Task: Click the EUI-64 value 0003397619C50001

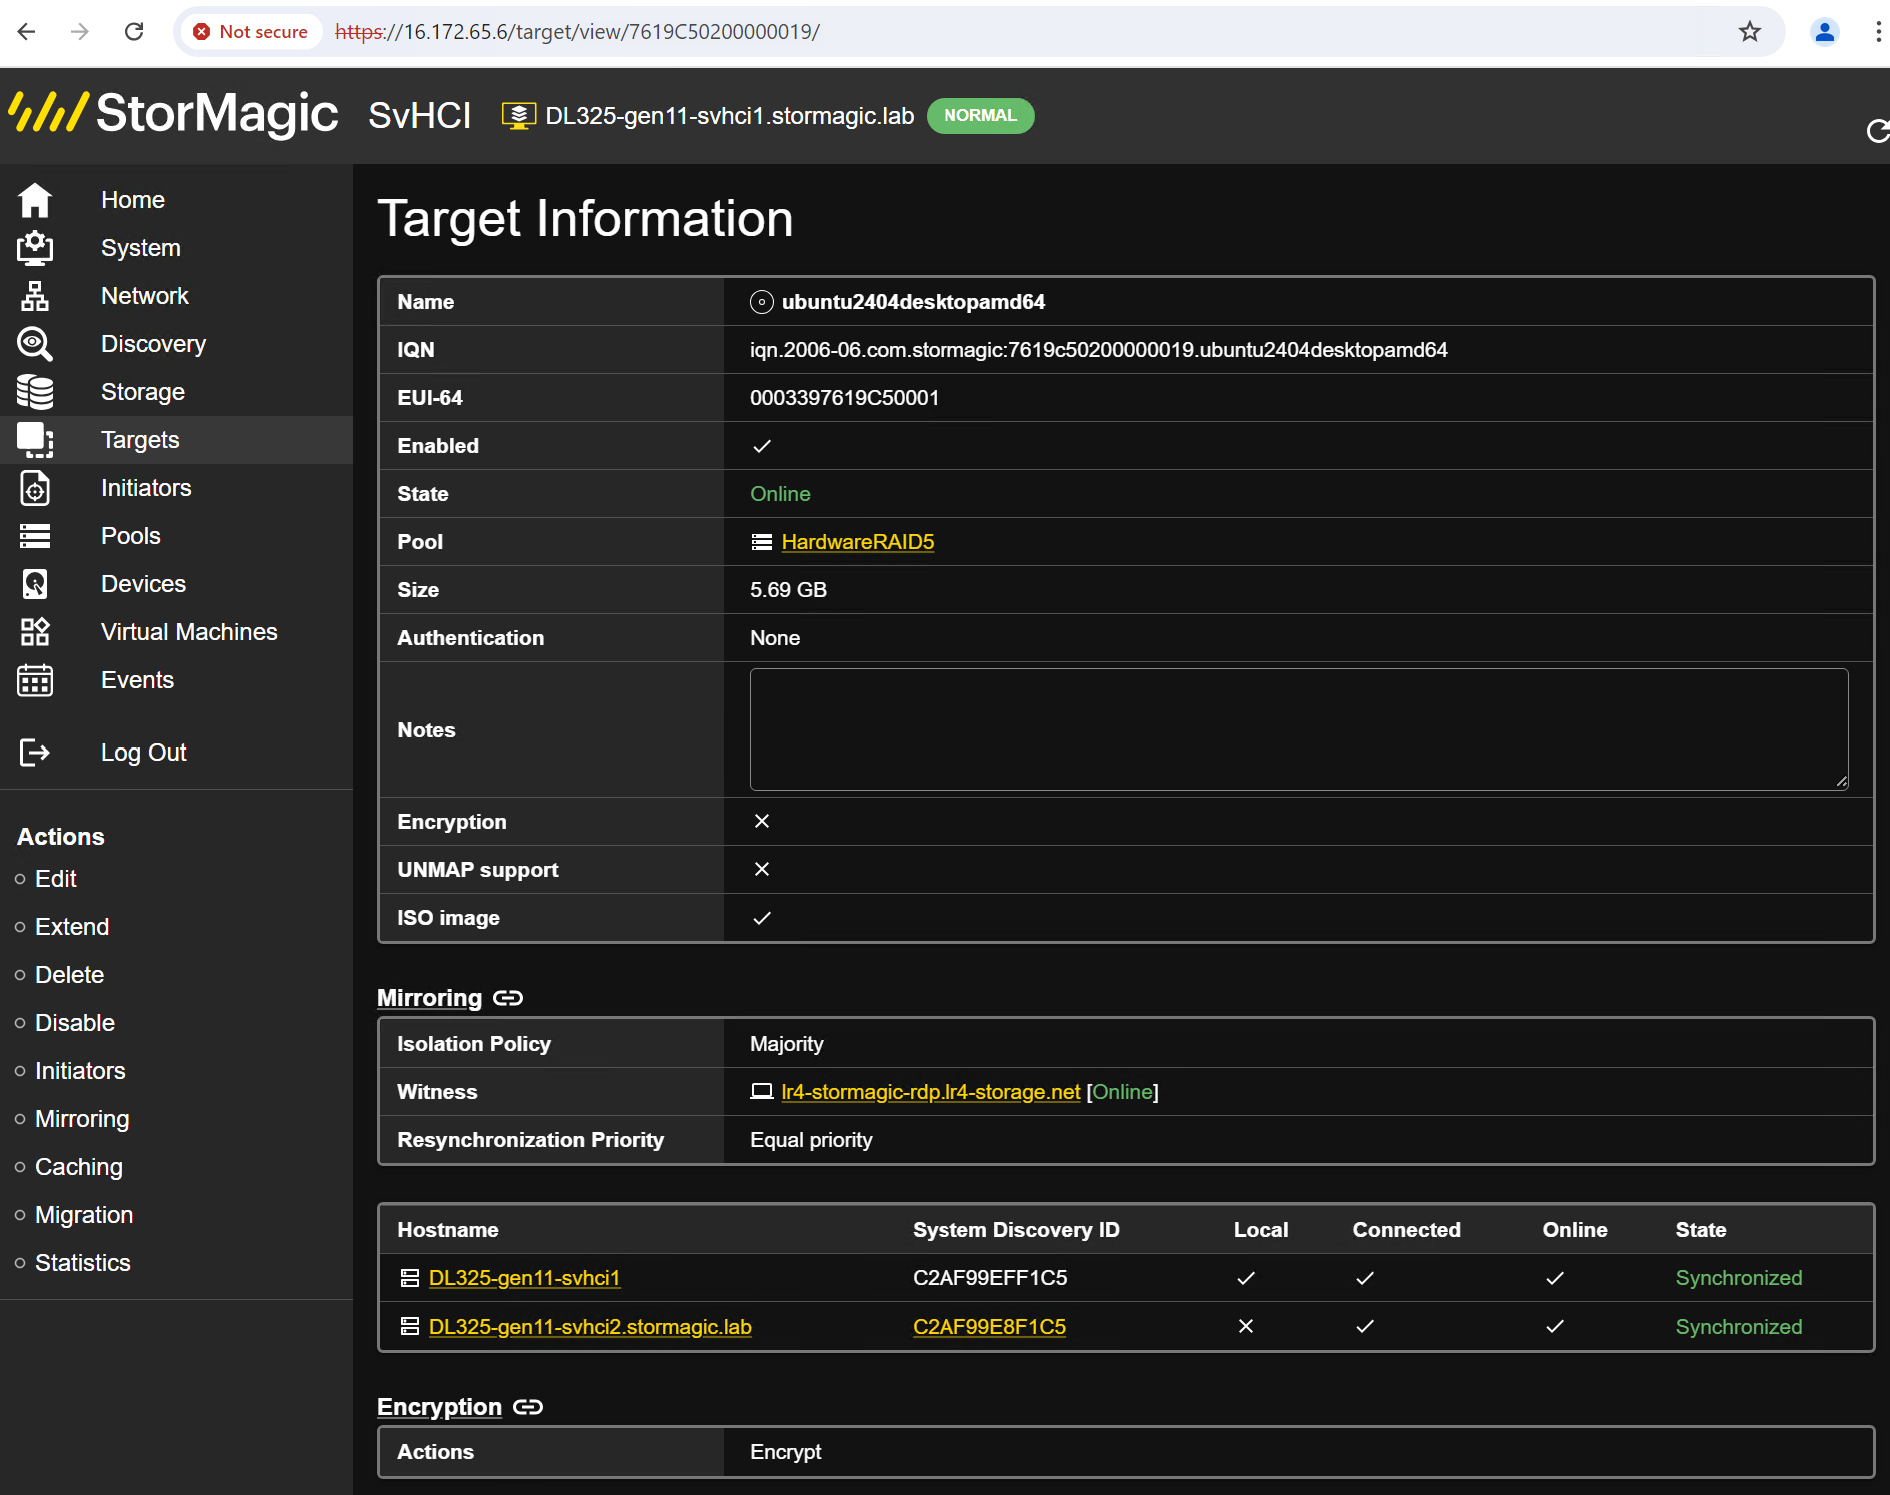Action: click(x=845, y=398)
